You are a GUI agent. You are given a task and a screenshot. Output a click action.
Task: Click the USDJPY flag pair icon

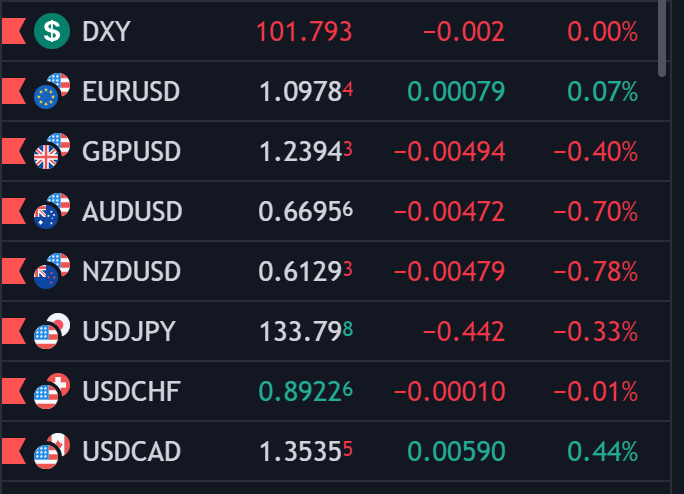click(x=51, y=331)
